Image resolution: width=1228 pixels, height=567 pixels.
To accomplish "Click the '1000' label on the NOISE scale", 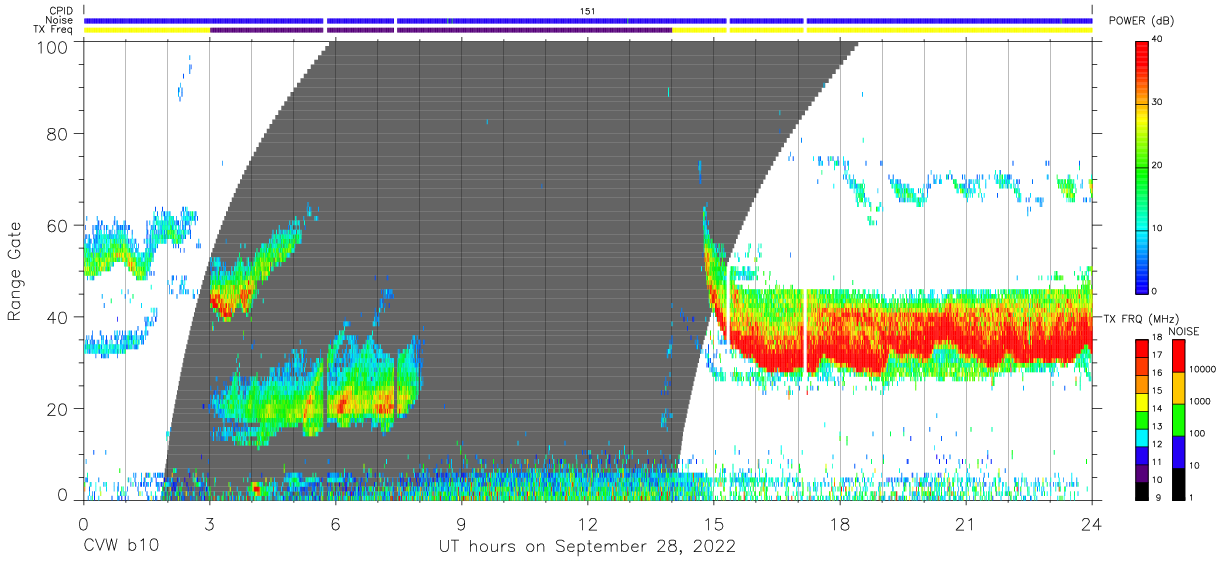I will coord(1198,401).
